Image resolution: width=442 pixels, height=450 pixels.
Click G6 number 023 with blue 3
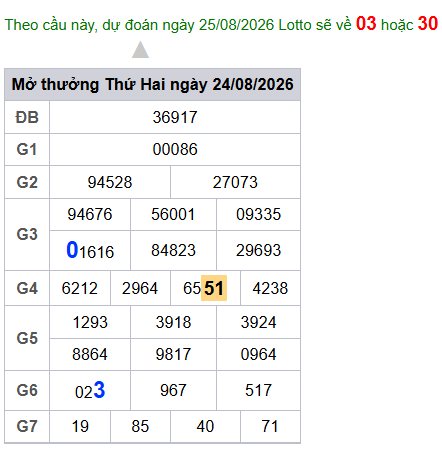click(90, 390)
